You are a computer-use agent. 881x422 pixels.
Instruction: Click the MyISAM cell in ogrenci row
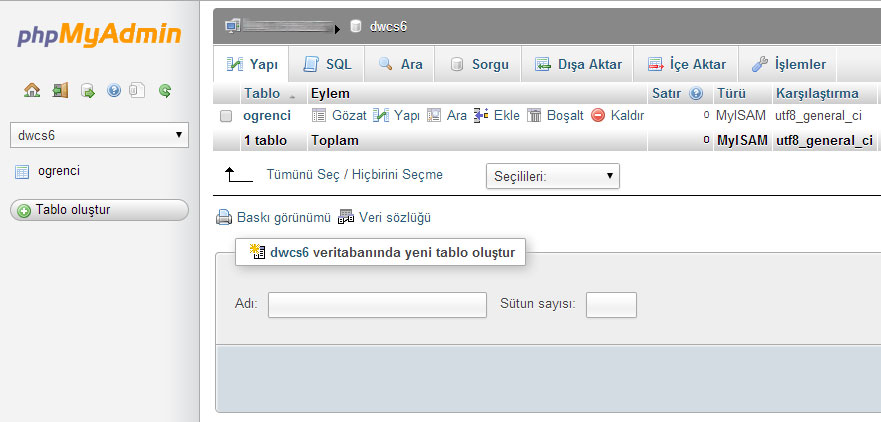[x=741, y=116]
